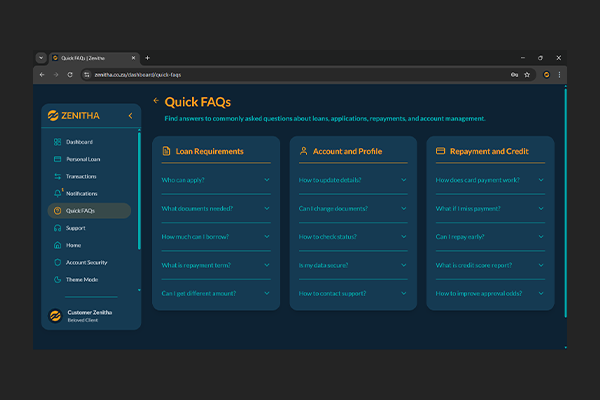Viewport: 600px width, 400px height.
Task: Click the Dashboard icon in sidebar
Action: tap(57, 142)
